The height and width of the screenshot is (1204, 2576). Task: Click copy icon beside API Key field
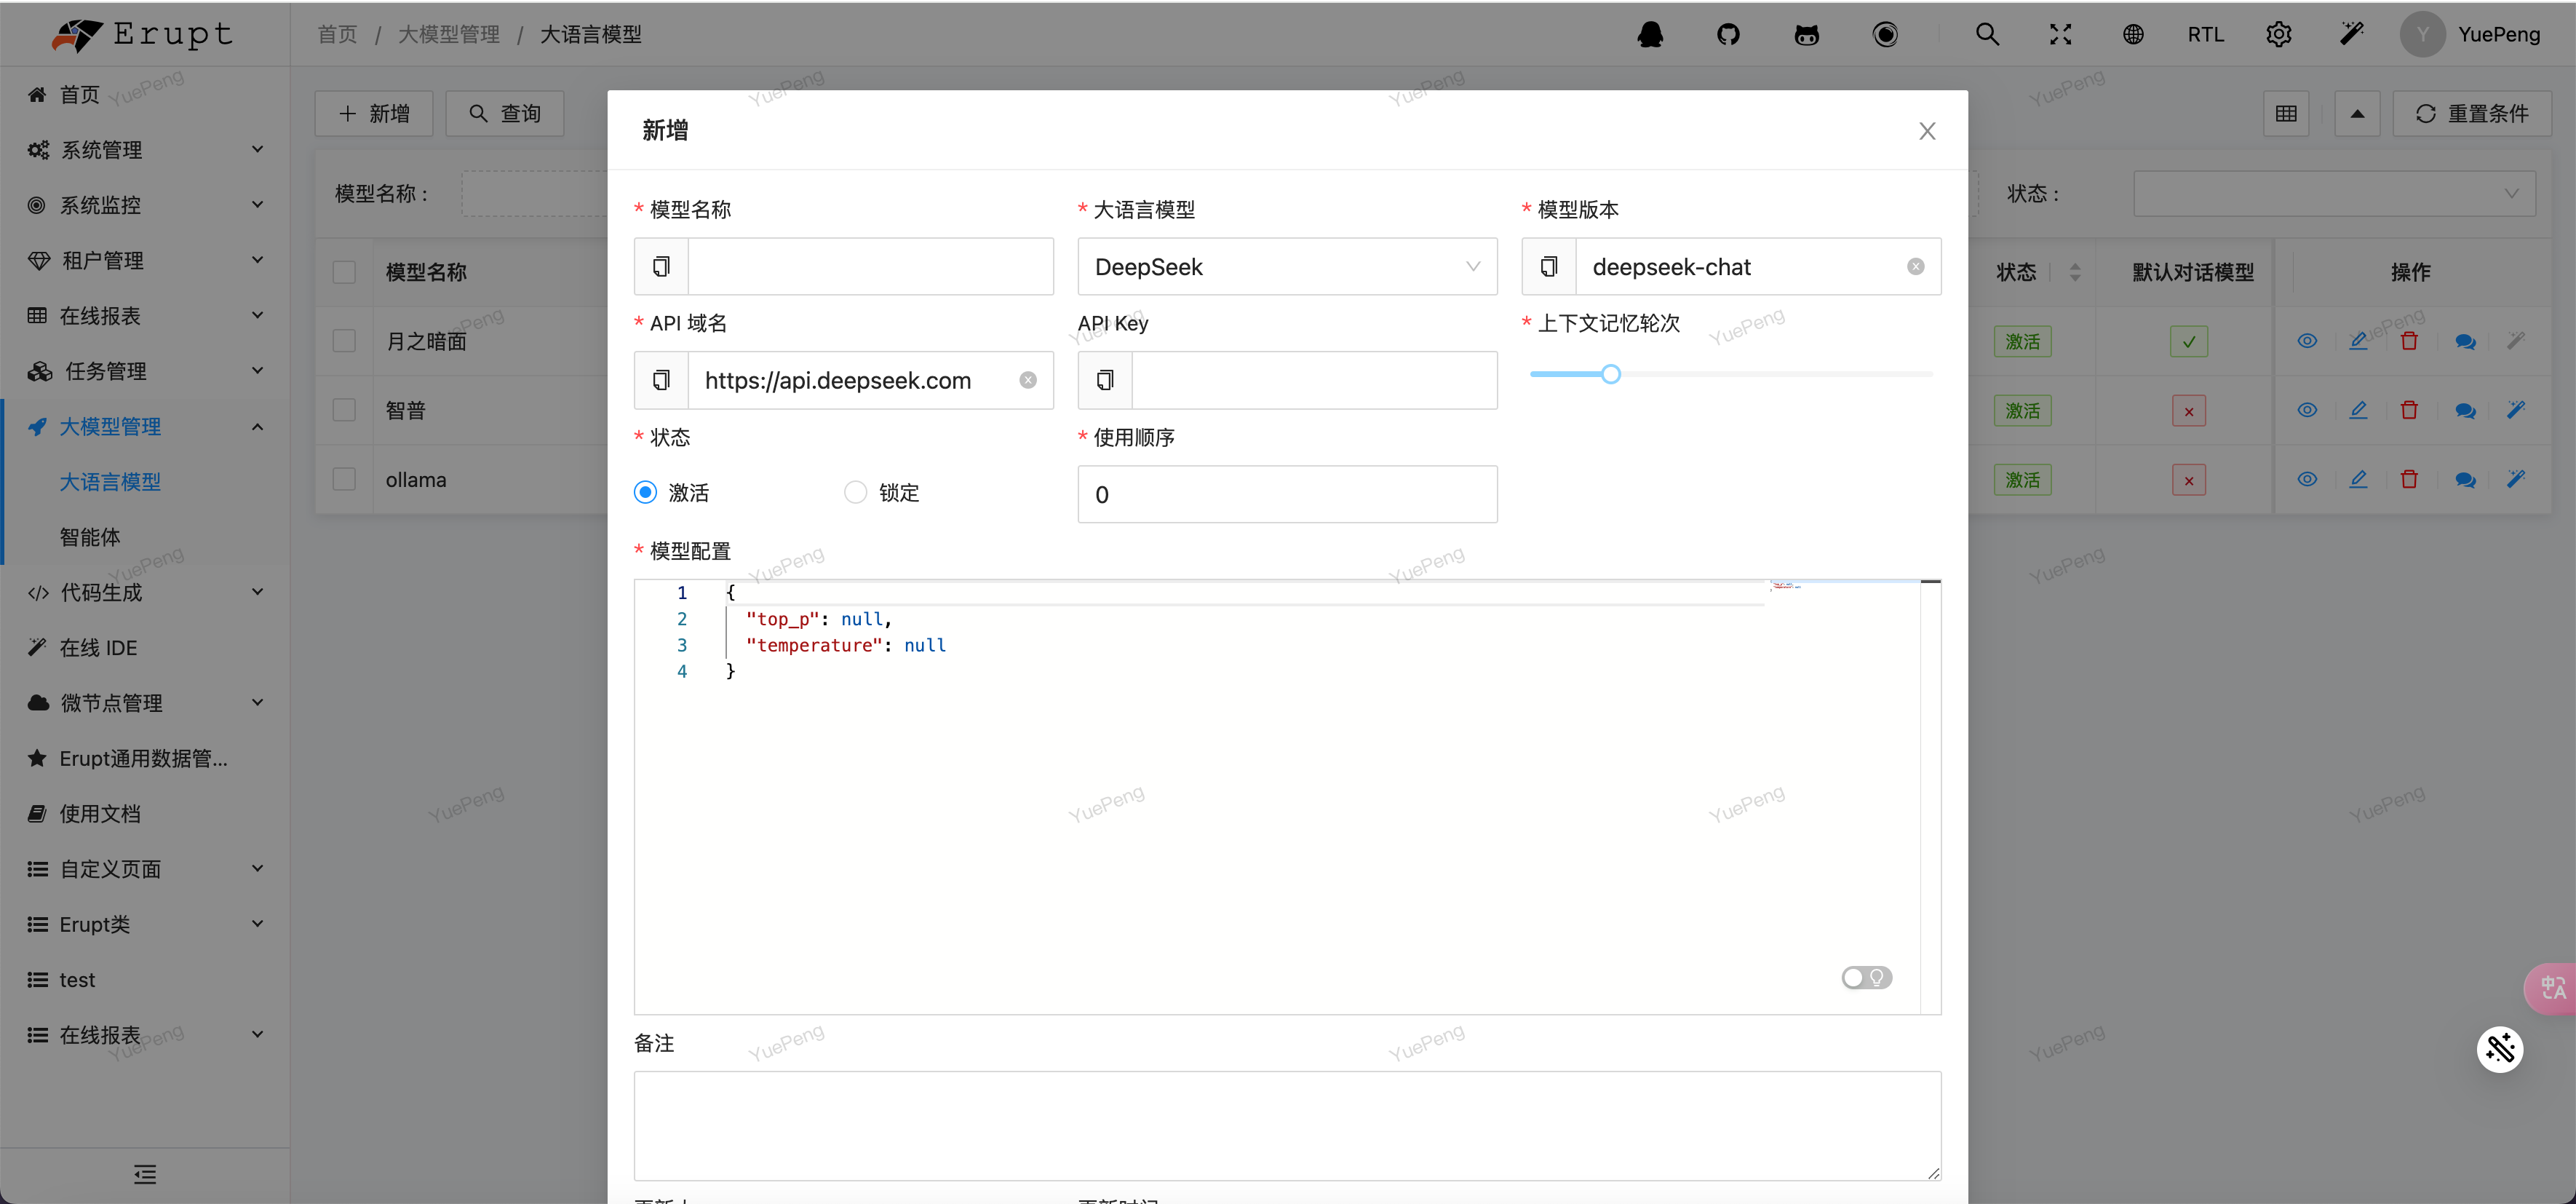[1105, 380]
